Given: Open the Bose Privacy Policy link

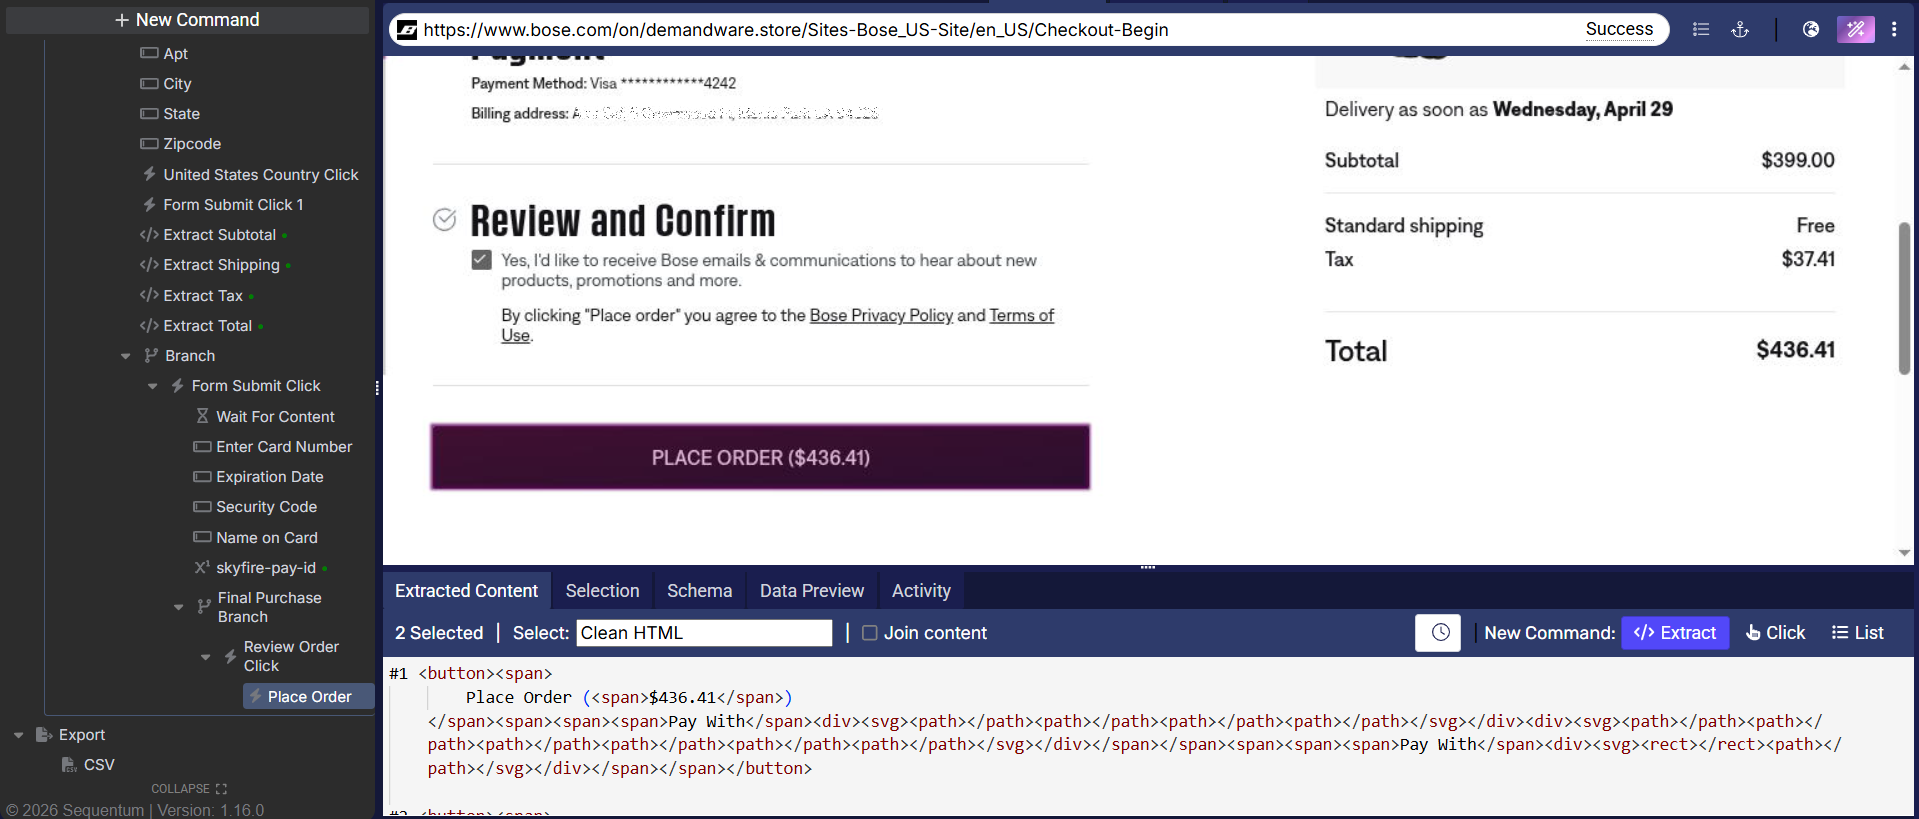Looking at the screenshot, I should [880, 316].
